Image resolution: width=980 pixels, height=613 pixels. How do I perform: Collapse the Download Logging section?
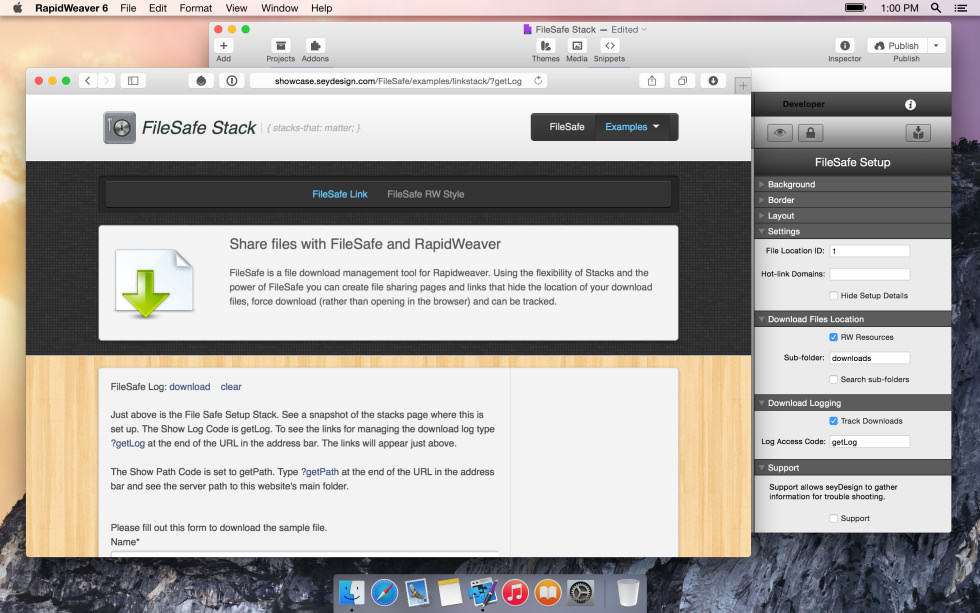852,403
